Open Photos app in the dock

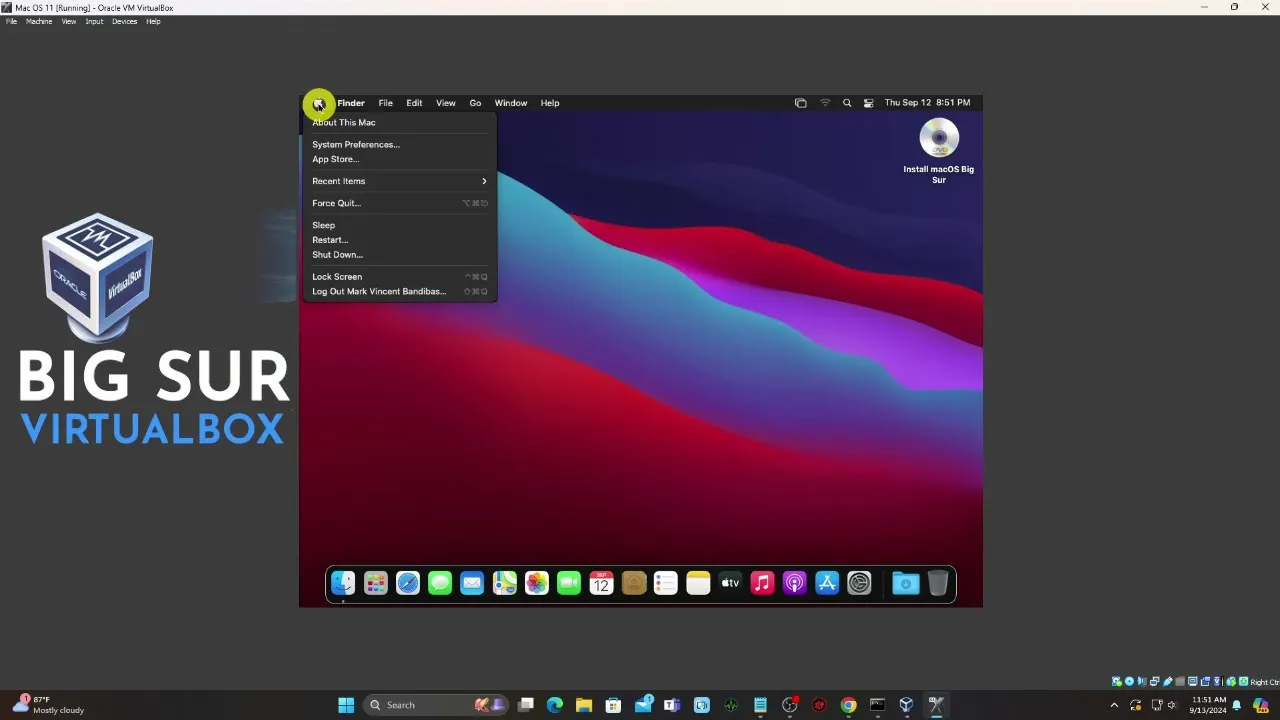[x=537, y=583]
